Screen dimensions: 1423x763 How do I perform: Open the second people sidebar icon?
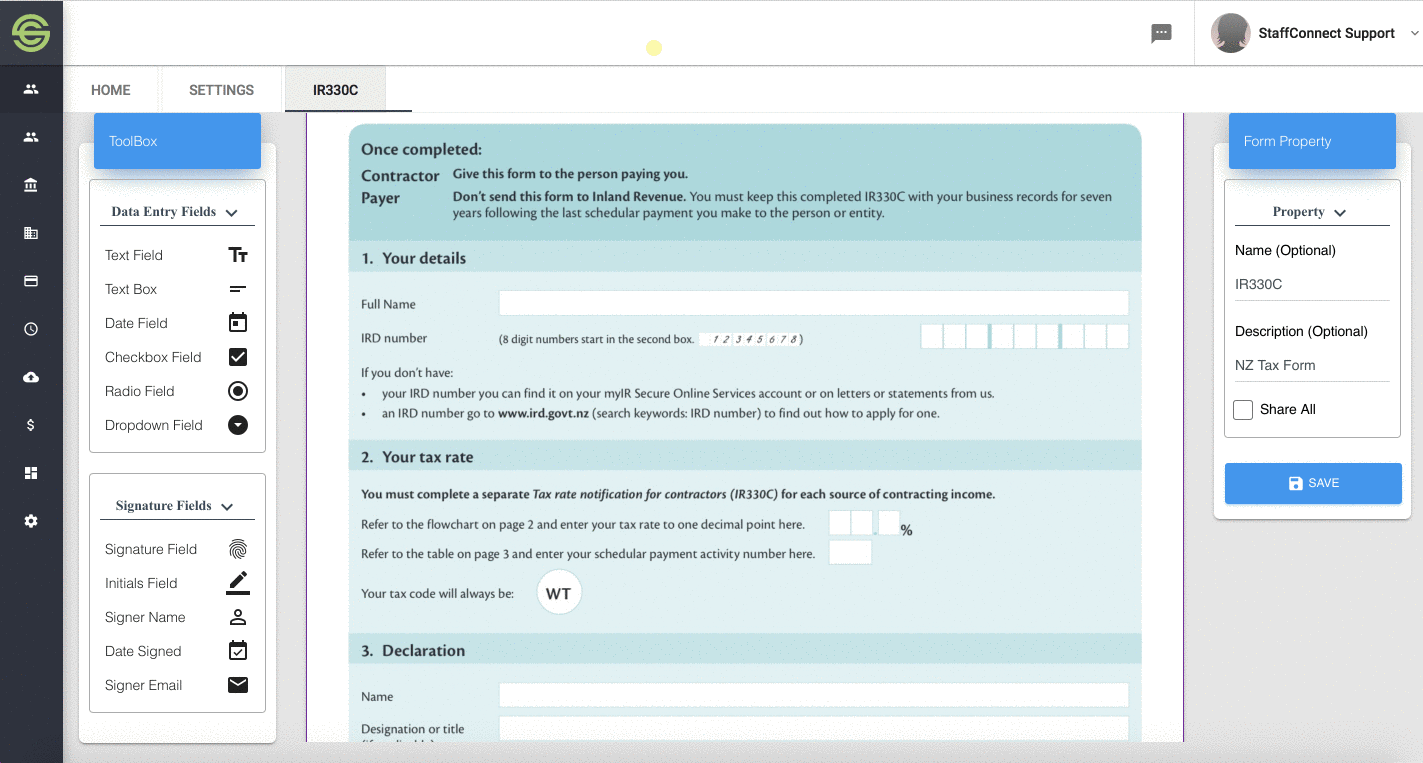pyautogui.click(x=31, y=137)
